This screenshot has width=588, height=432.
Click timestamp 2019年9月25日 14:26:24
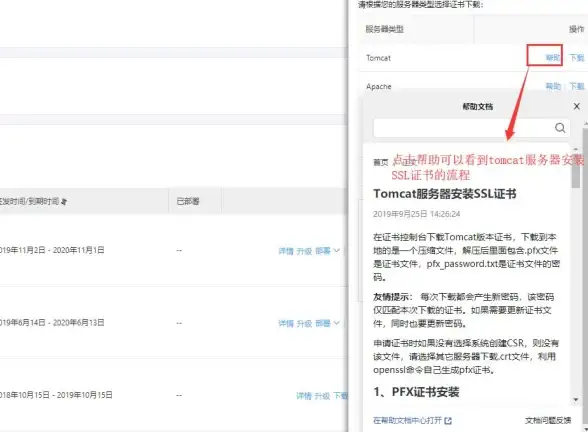click(x=416, y=214)
